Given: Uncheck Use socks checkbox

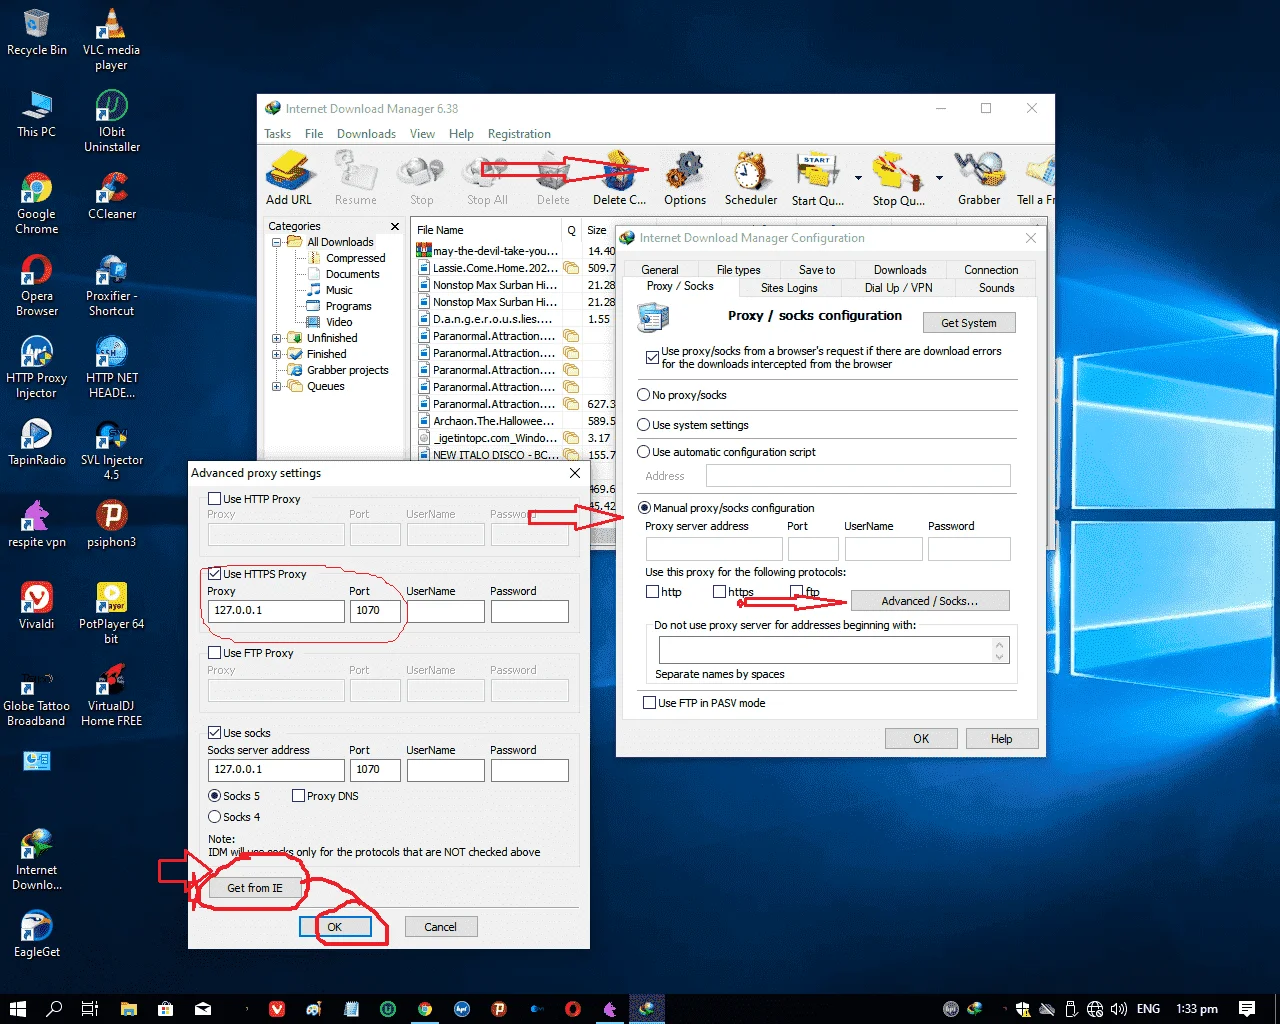Looking at the screenshot, I should point(214,733).
